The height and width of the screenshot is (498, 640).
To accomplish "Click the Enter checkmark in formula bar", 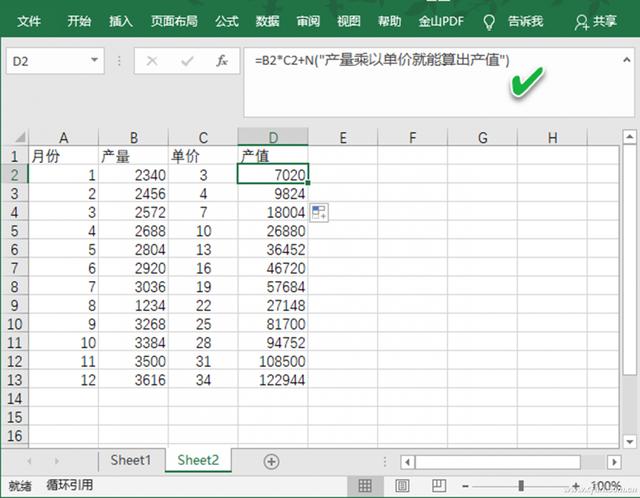I will [187, 61].
